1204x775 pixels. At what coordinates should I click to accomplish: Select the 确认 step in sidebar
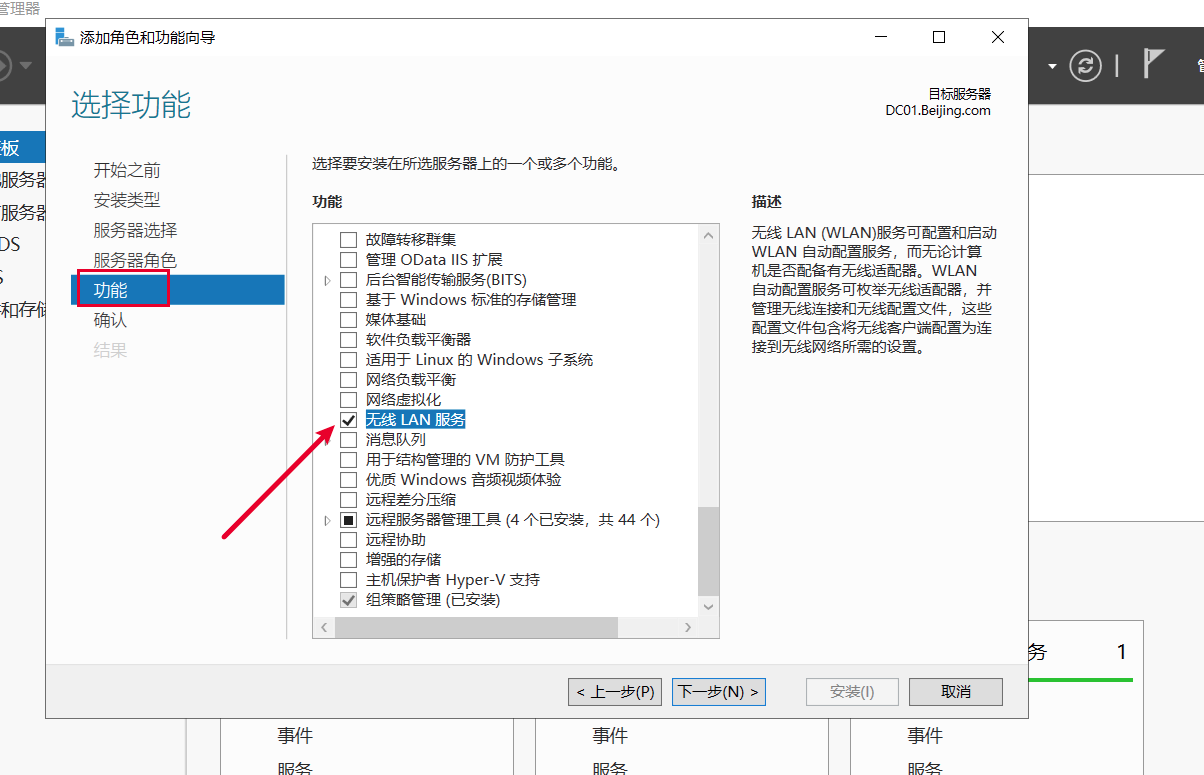click(111, 320)
